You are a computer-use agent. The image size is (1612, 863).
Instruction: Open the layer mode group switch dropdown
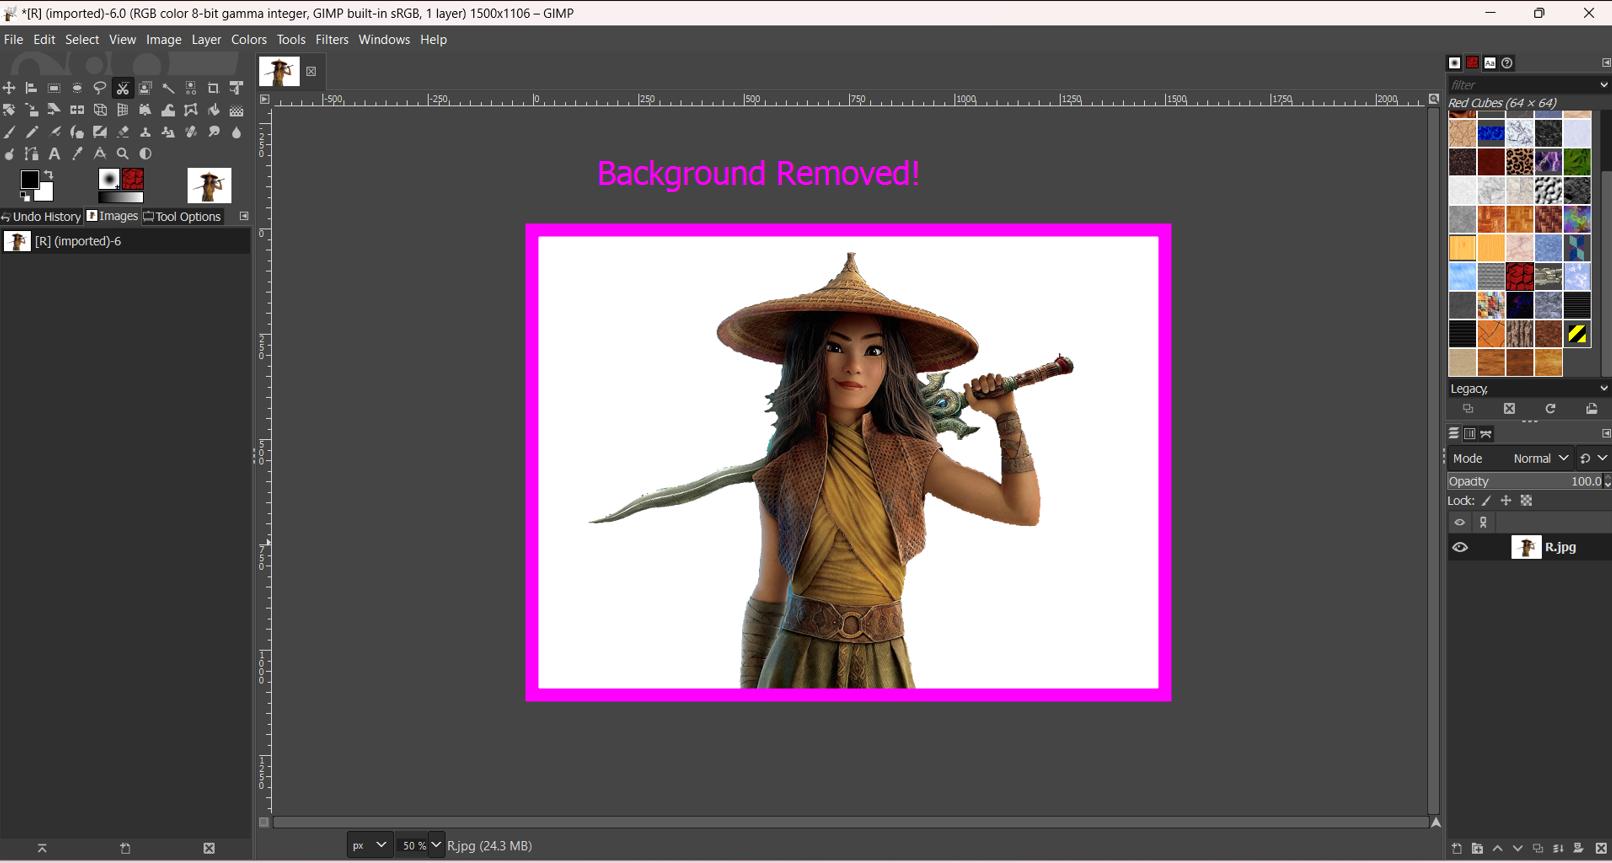(1594, 458)
